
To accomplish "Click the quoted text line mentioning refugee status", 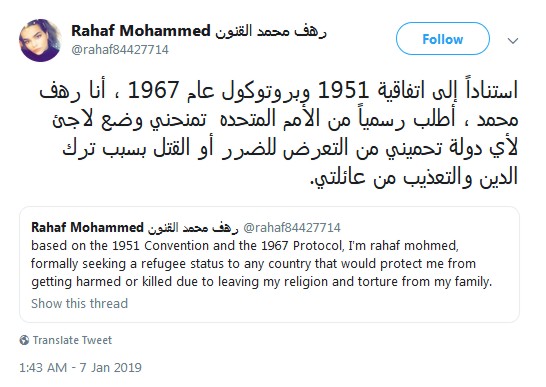I will coord(253,264).
